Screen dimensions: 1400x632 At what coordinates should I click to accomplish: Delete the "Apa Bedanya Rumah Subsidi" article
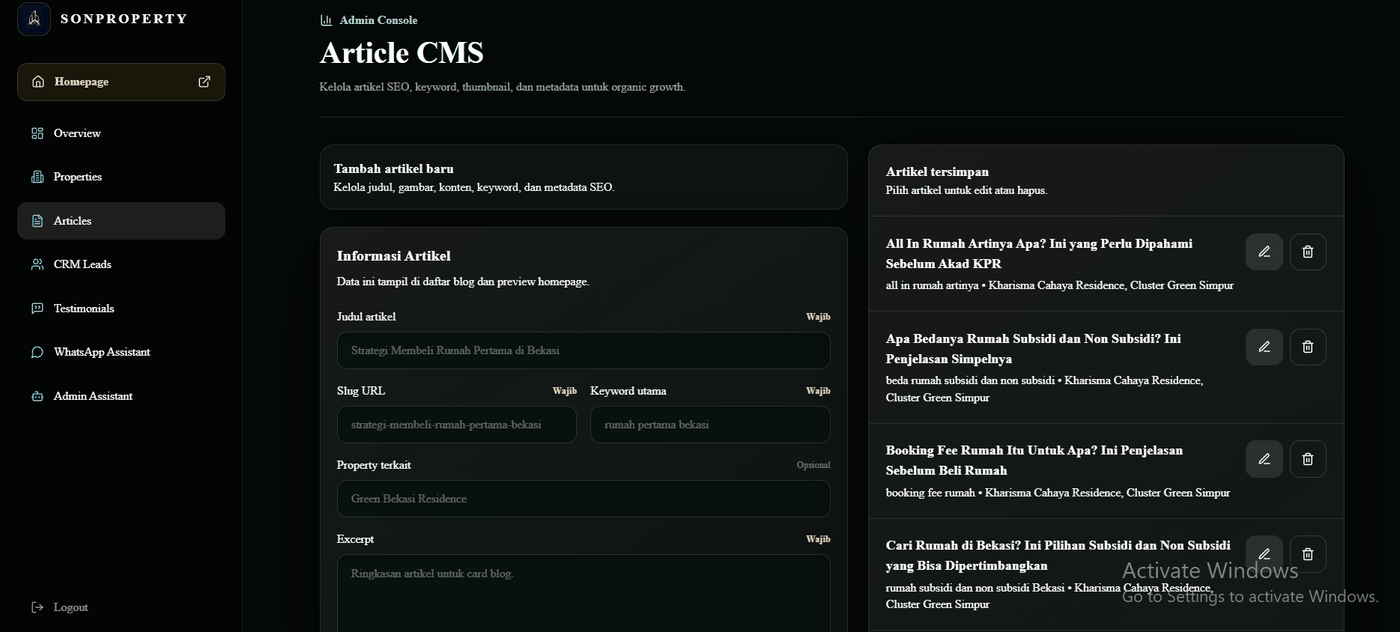point(1308,347)
